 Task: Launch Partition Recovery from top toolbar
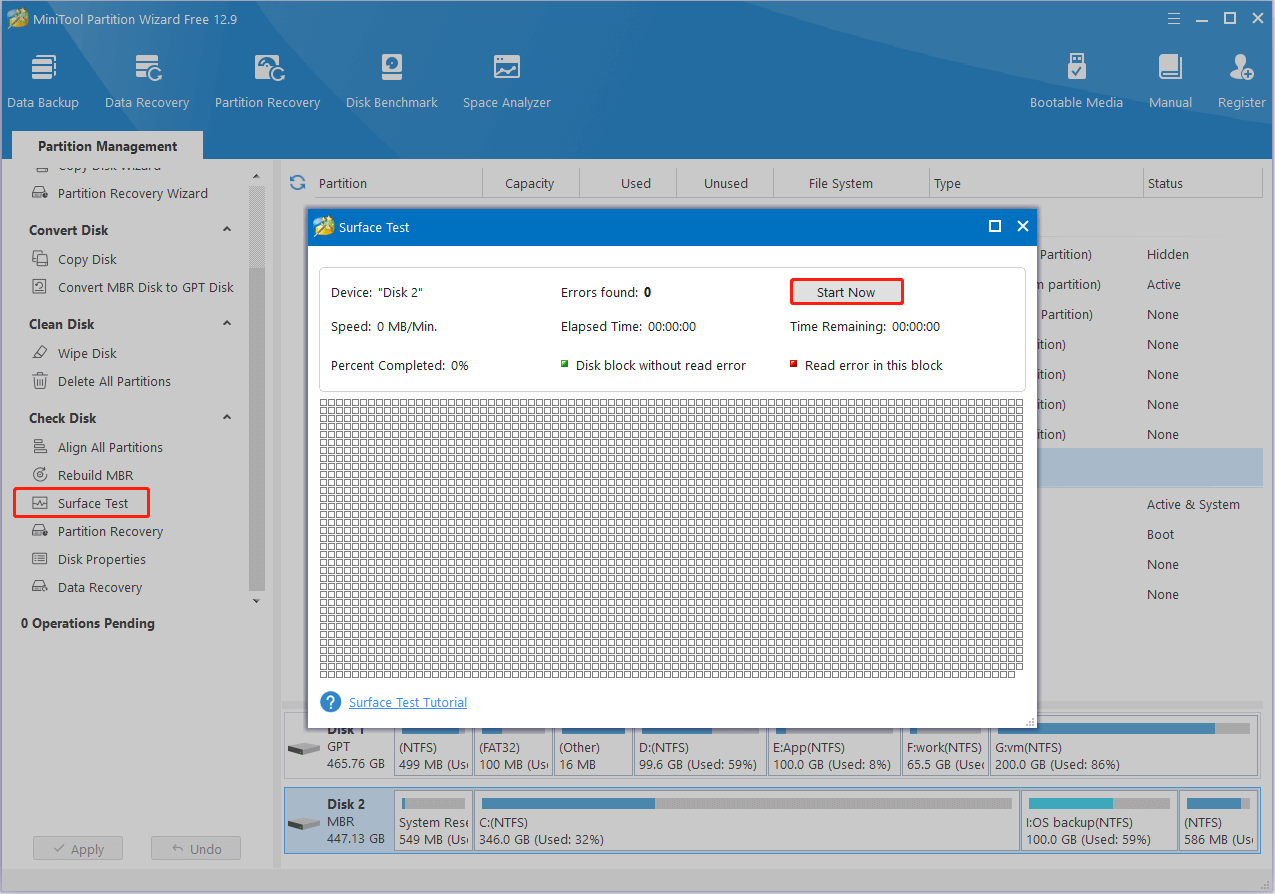(x=267, y=80)
